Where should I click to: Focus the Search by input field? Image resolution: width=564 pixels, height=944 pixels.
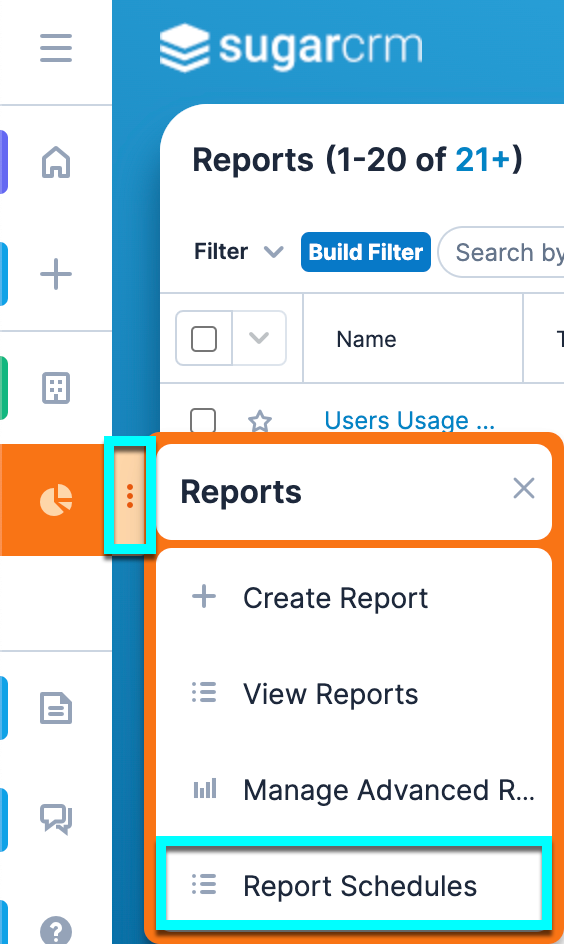[x=501, y=252]
